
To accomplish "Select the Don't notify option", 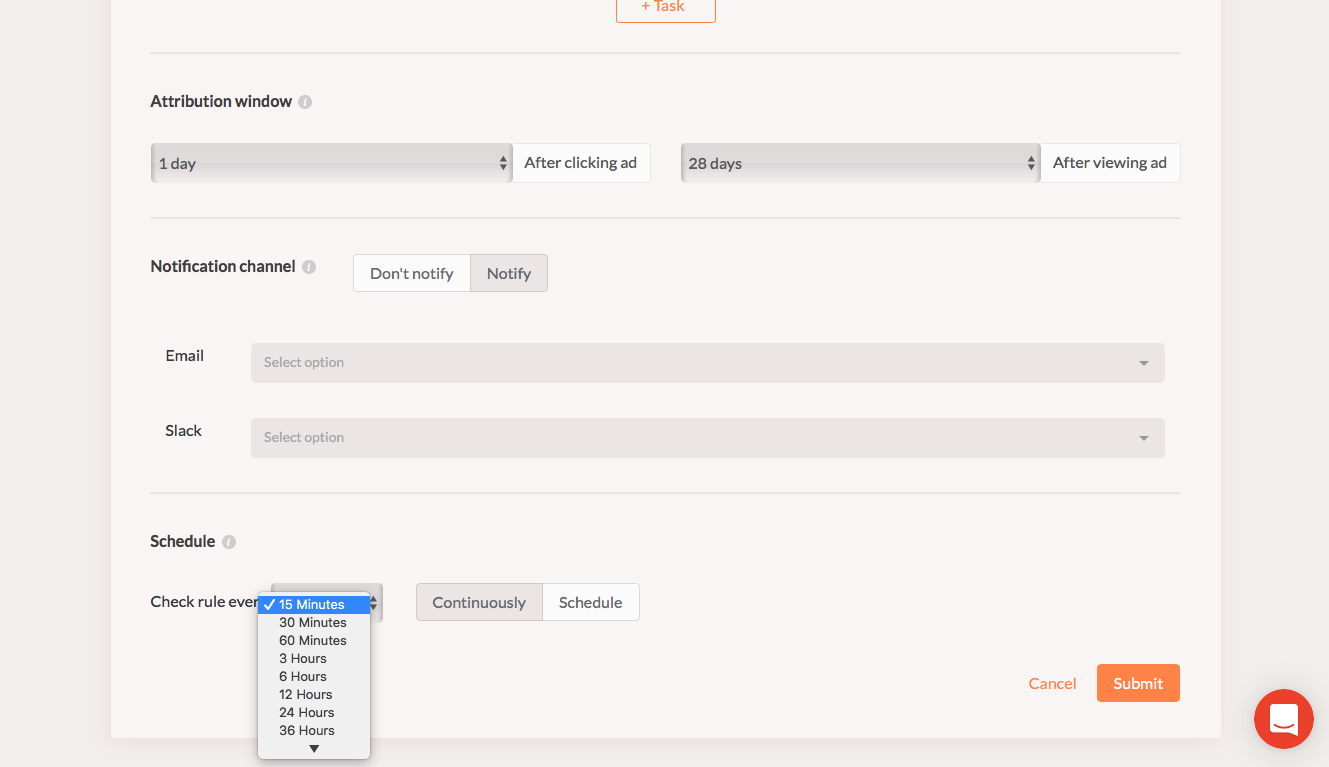I will coord(412,273).
